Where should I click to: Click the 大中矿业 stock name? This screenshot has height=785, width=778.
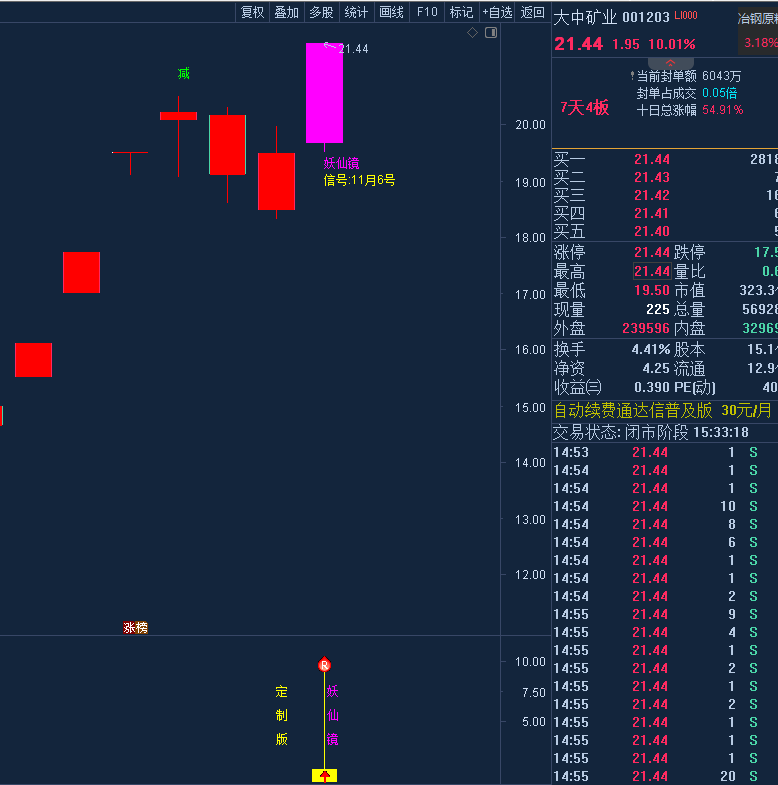pos(585,17)
